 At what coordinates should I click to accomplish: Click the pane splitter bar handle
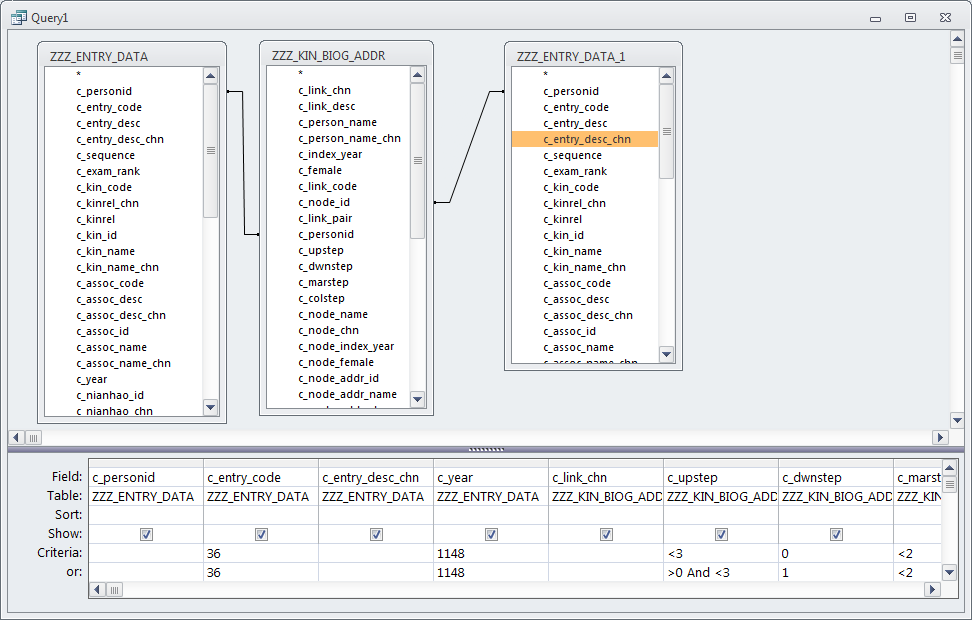(486, 449)
